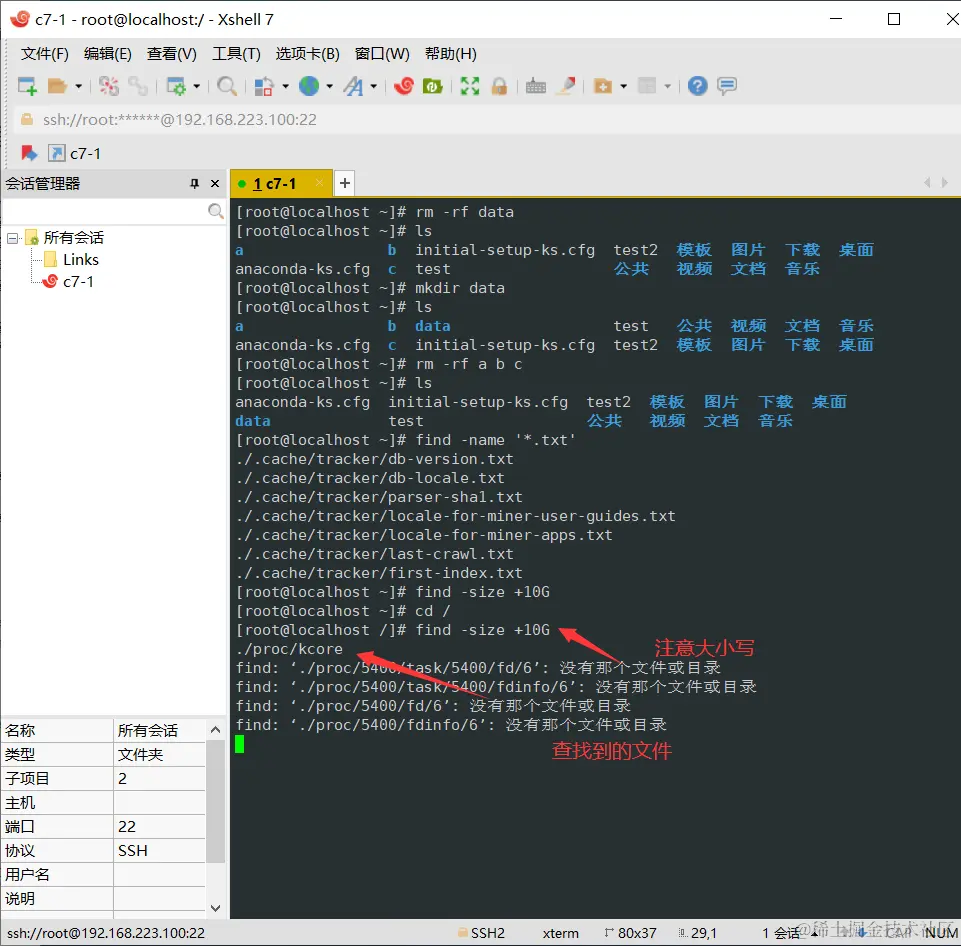Click the Reconnect link icon
The image size is (961, 946).
(x=138, y=86)
